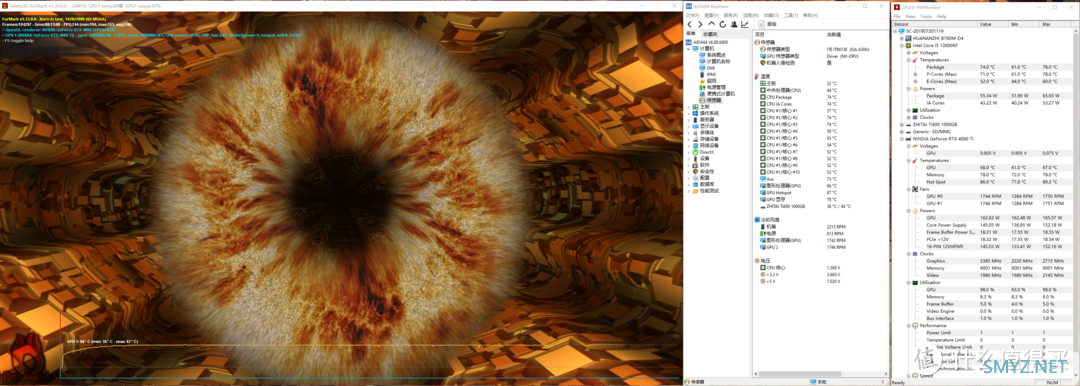Open View menu in HWMonitor
Viewport: 1080px width, 386px height.
point(910,16)
